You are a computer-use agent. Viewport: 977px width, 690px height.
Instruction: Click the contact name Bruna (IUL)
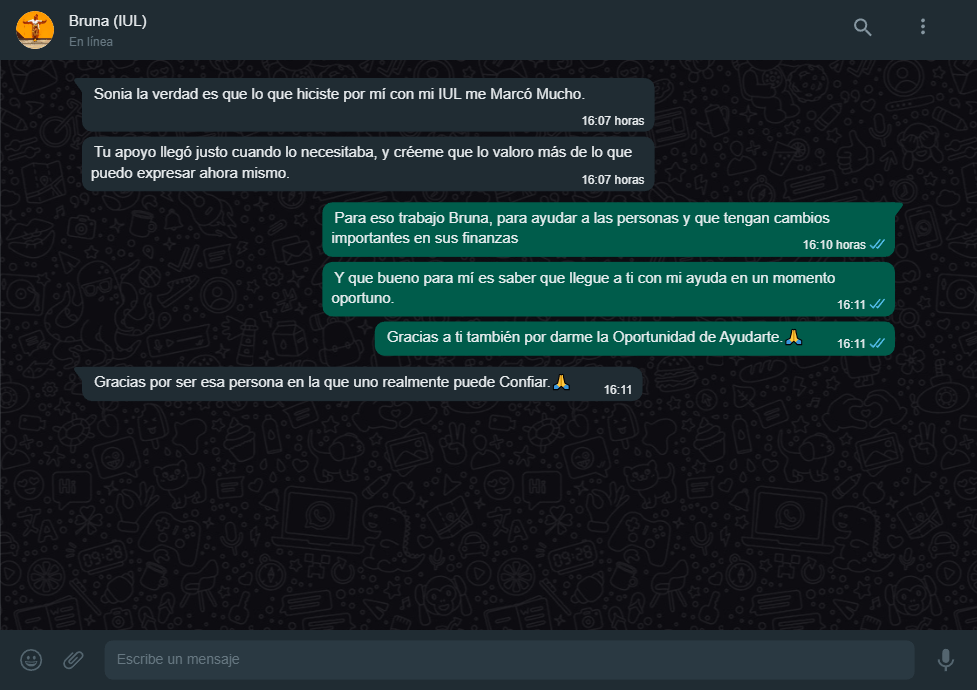tap(108, 21)
